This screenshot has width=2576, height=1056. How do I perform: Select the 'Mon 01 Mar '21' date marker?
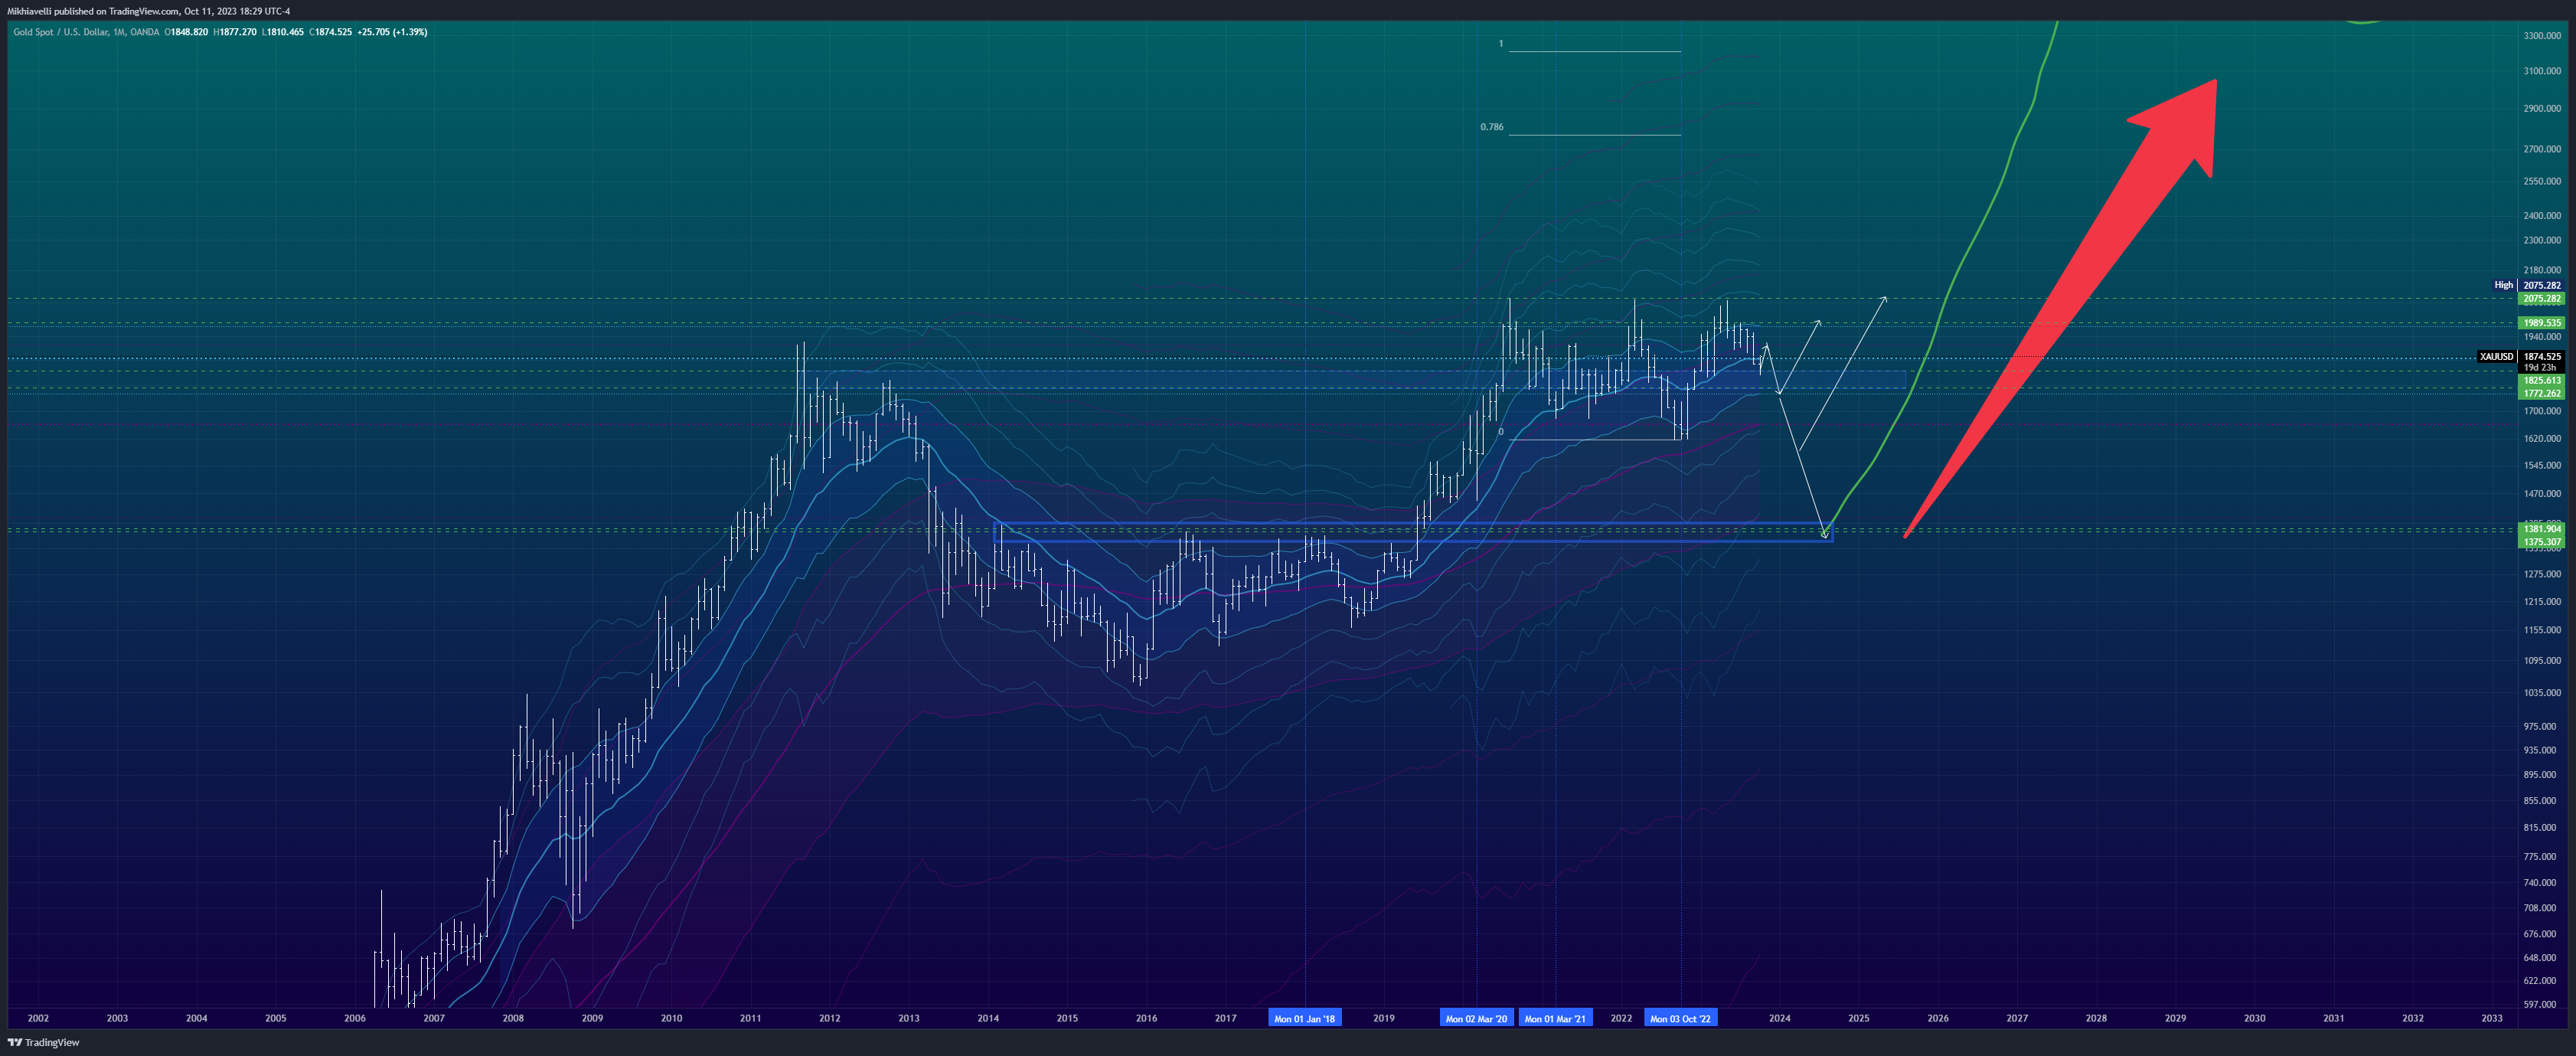tap(1555, 1018)
